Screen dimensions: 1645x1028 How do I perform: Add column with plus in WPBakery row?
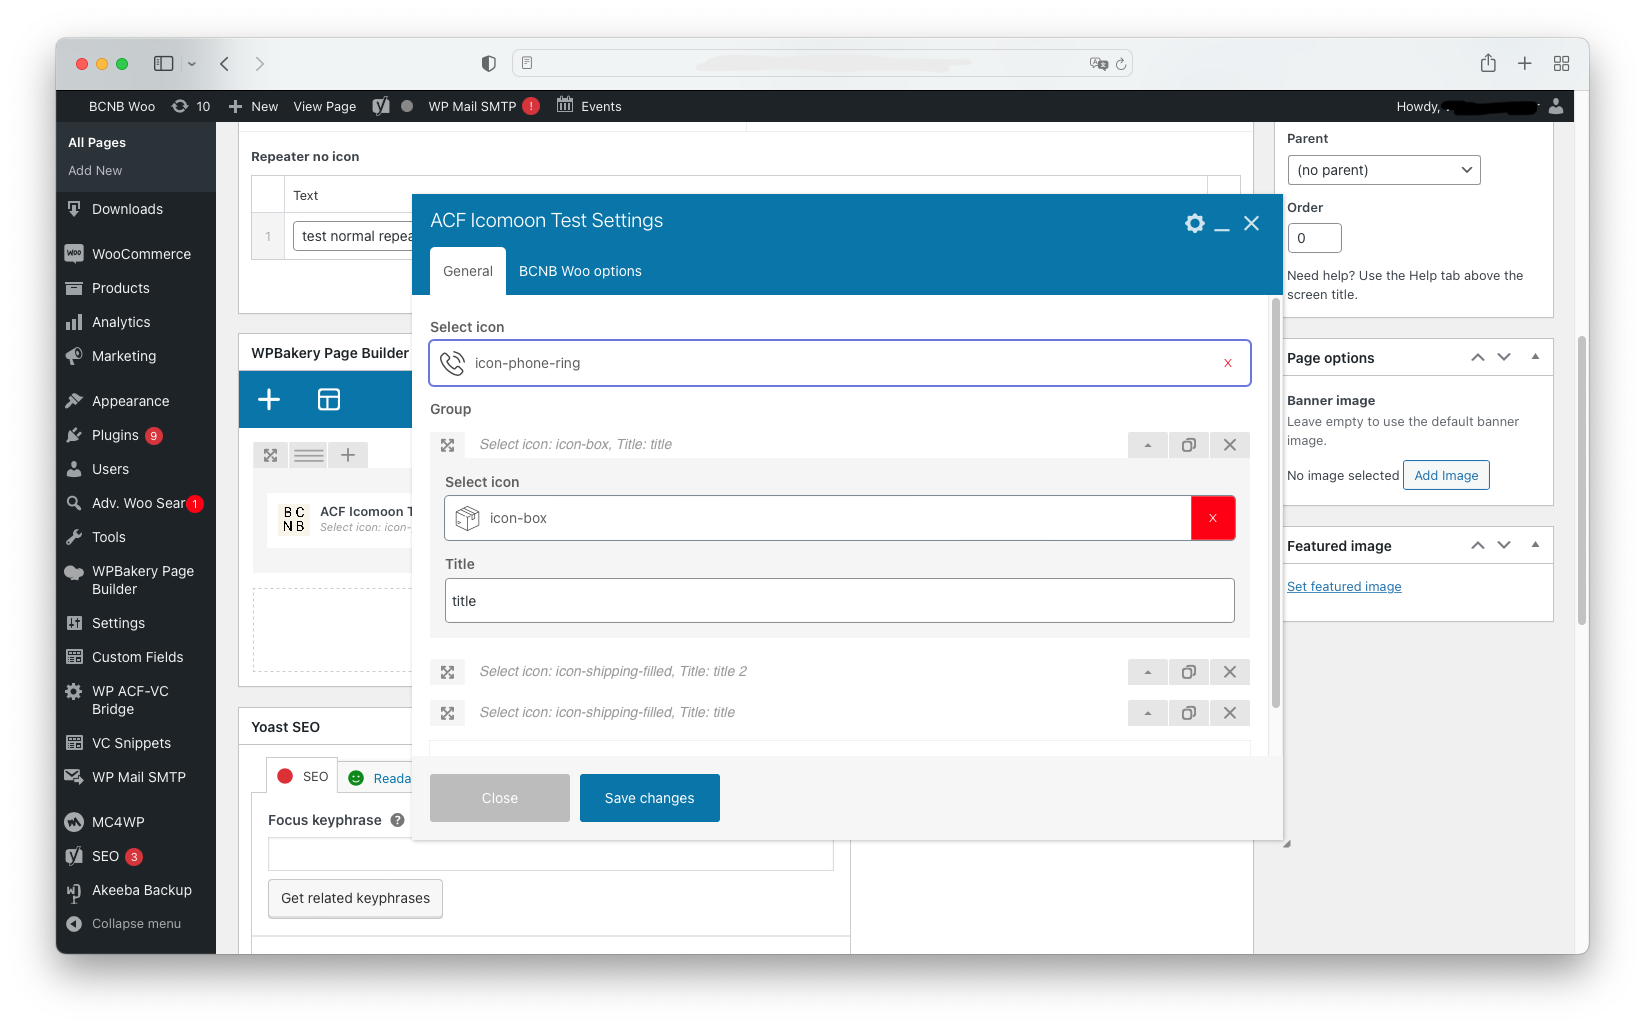tap(348, 455)
